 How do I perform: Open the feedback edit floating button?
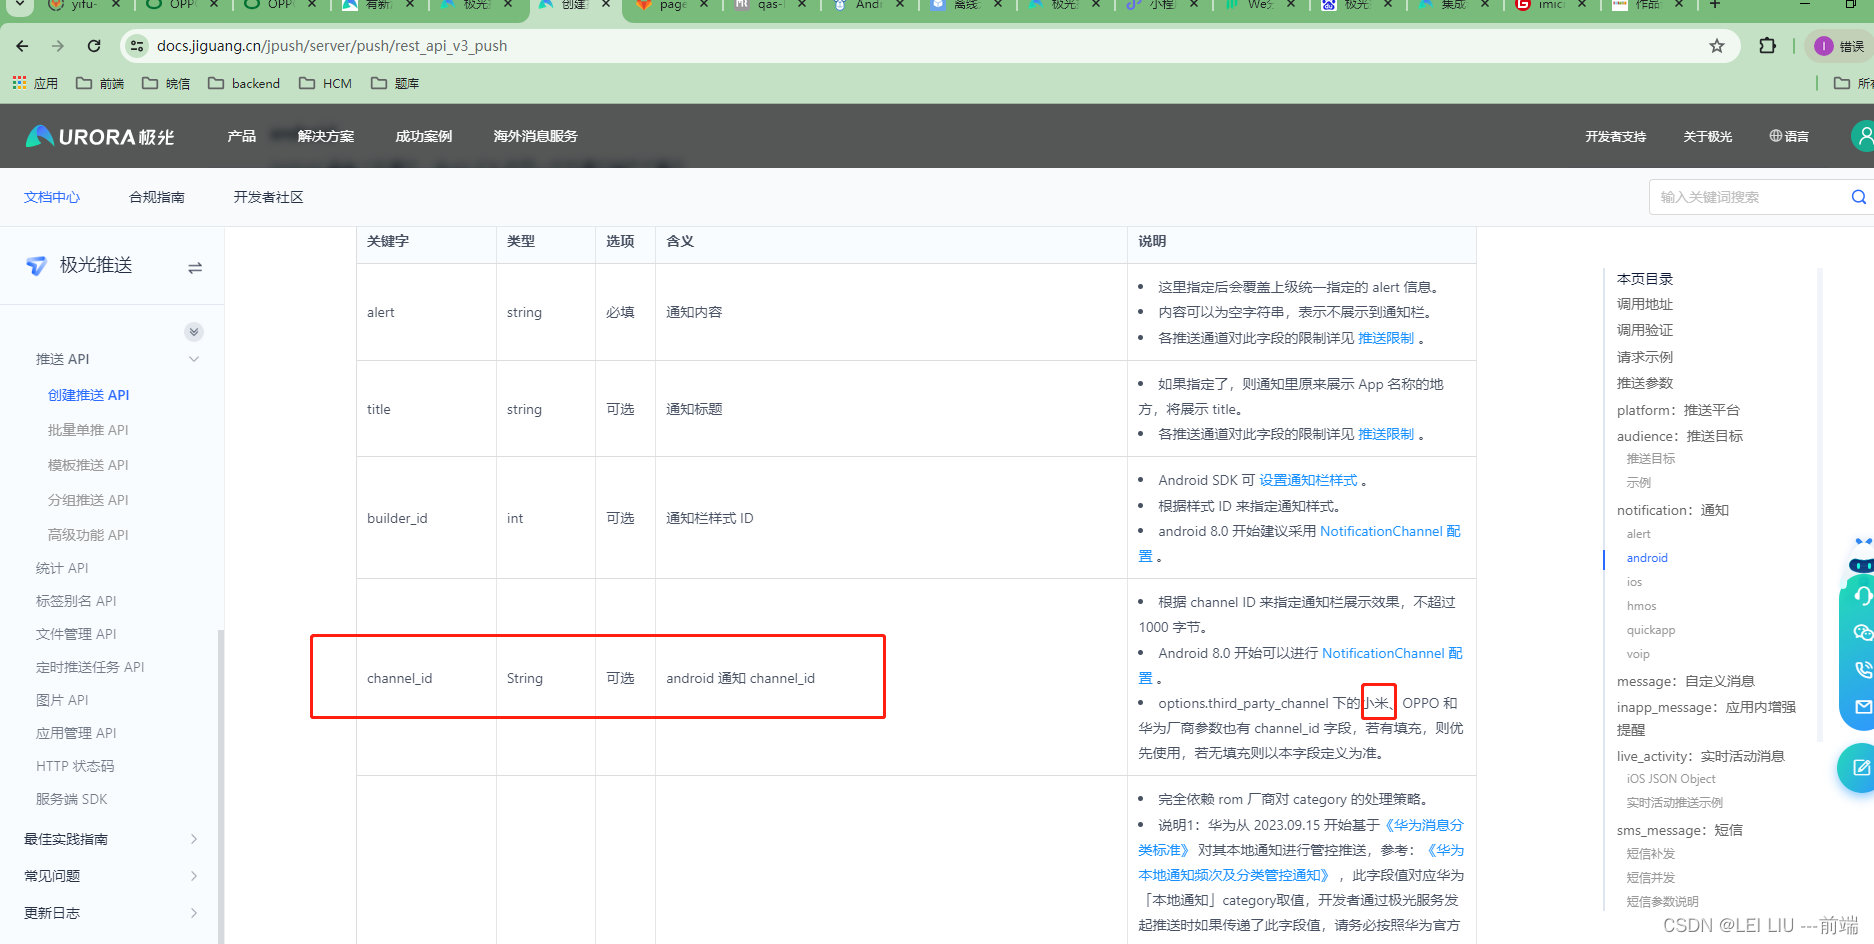click(1860, 768)
